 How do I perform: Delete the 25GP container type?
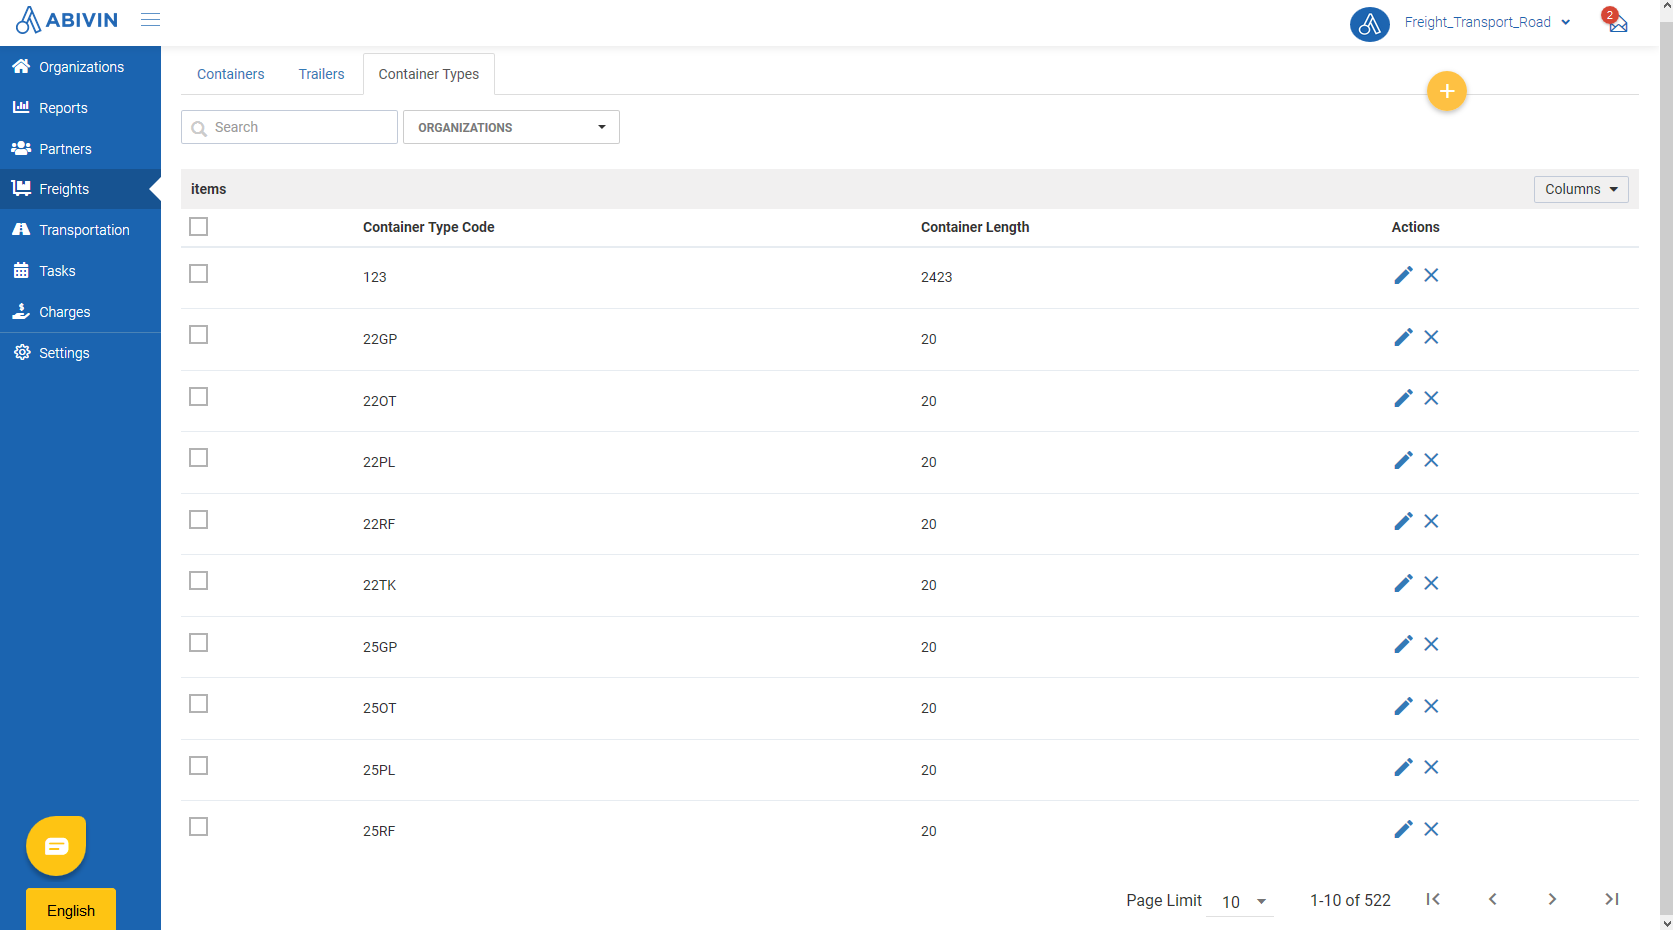[1431, 644]
